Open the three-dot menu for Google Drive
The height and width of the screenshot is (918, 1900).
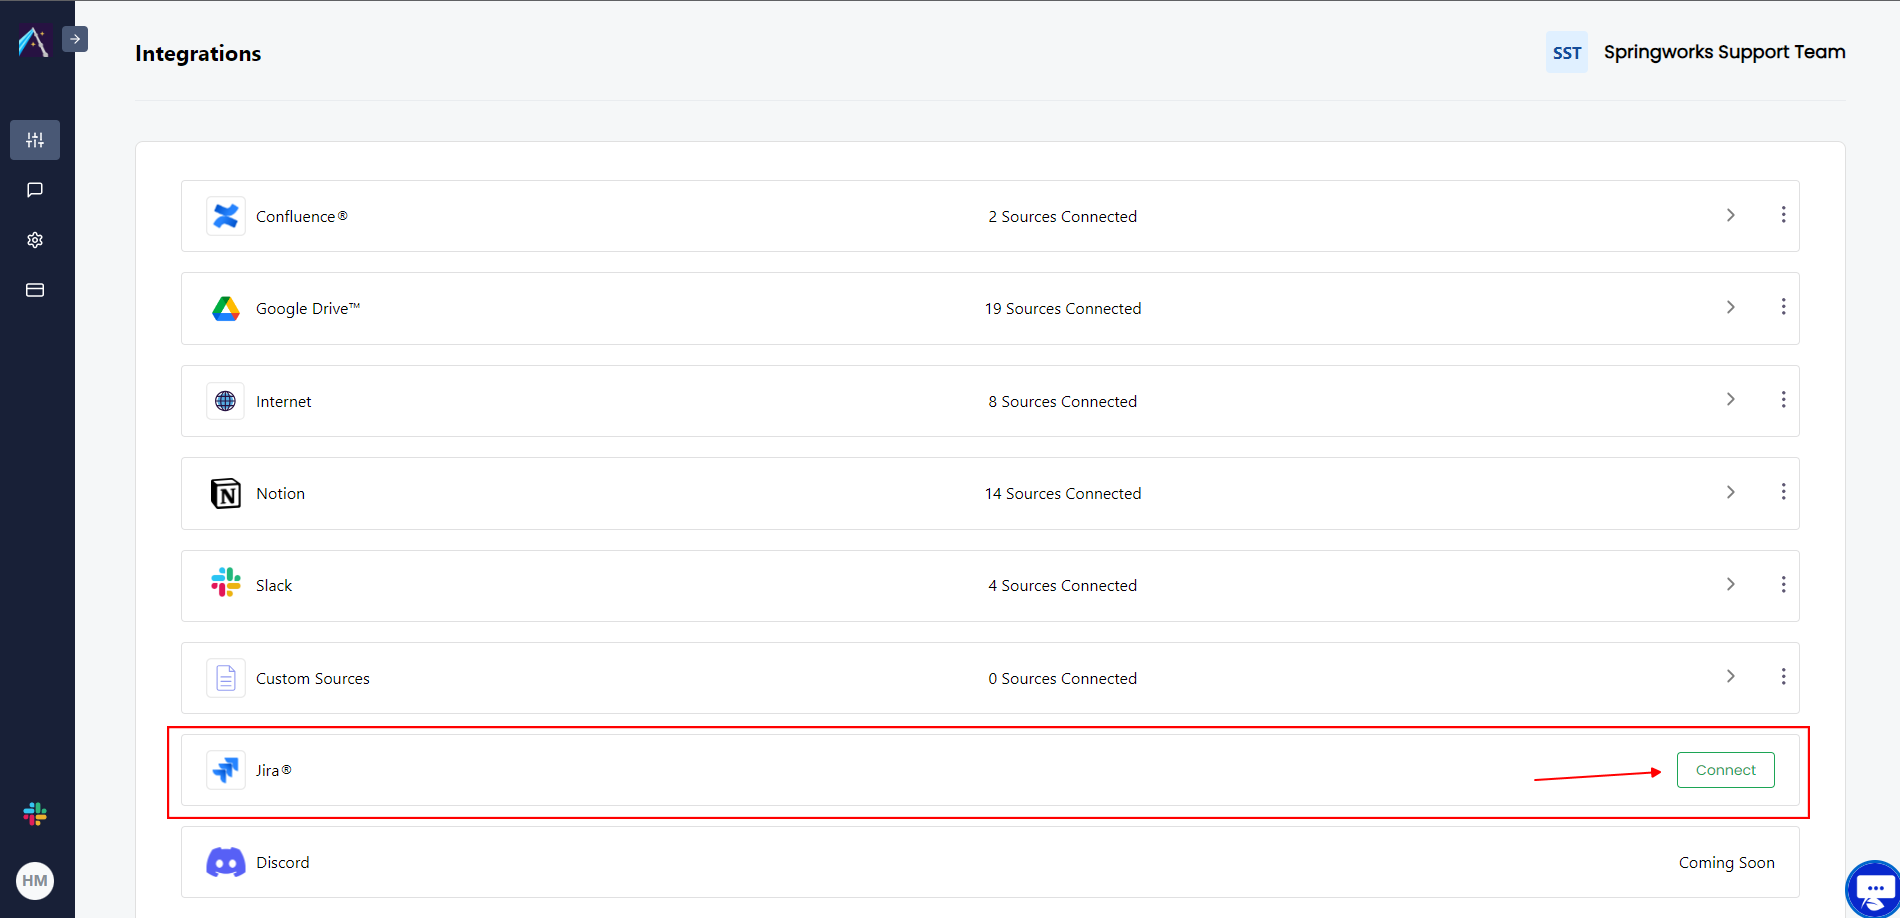[x=1784, y=307]
